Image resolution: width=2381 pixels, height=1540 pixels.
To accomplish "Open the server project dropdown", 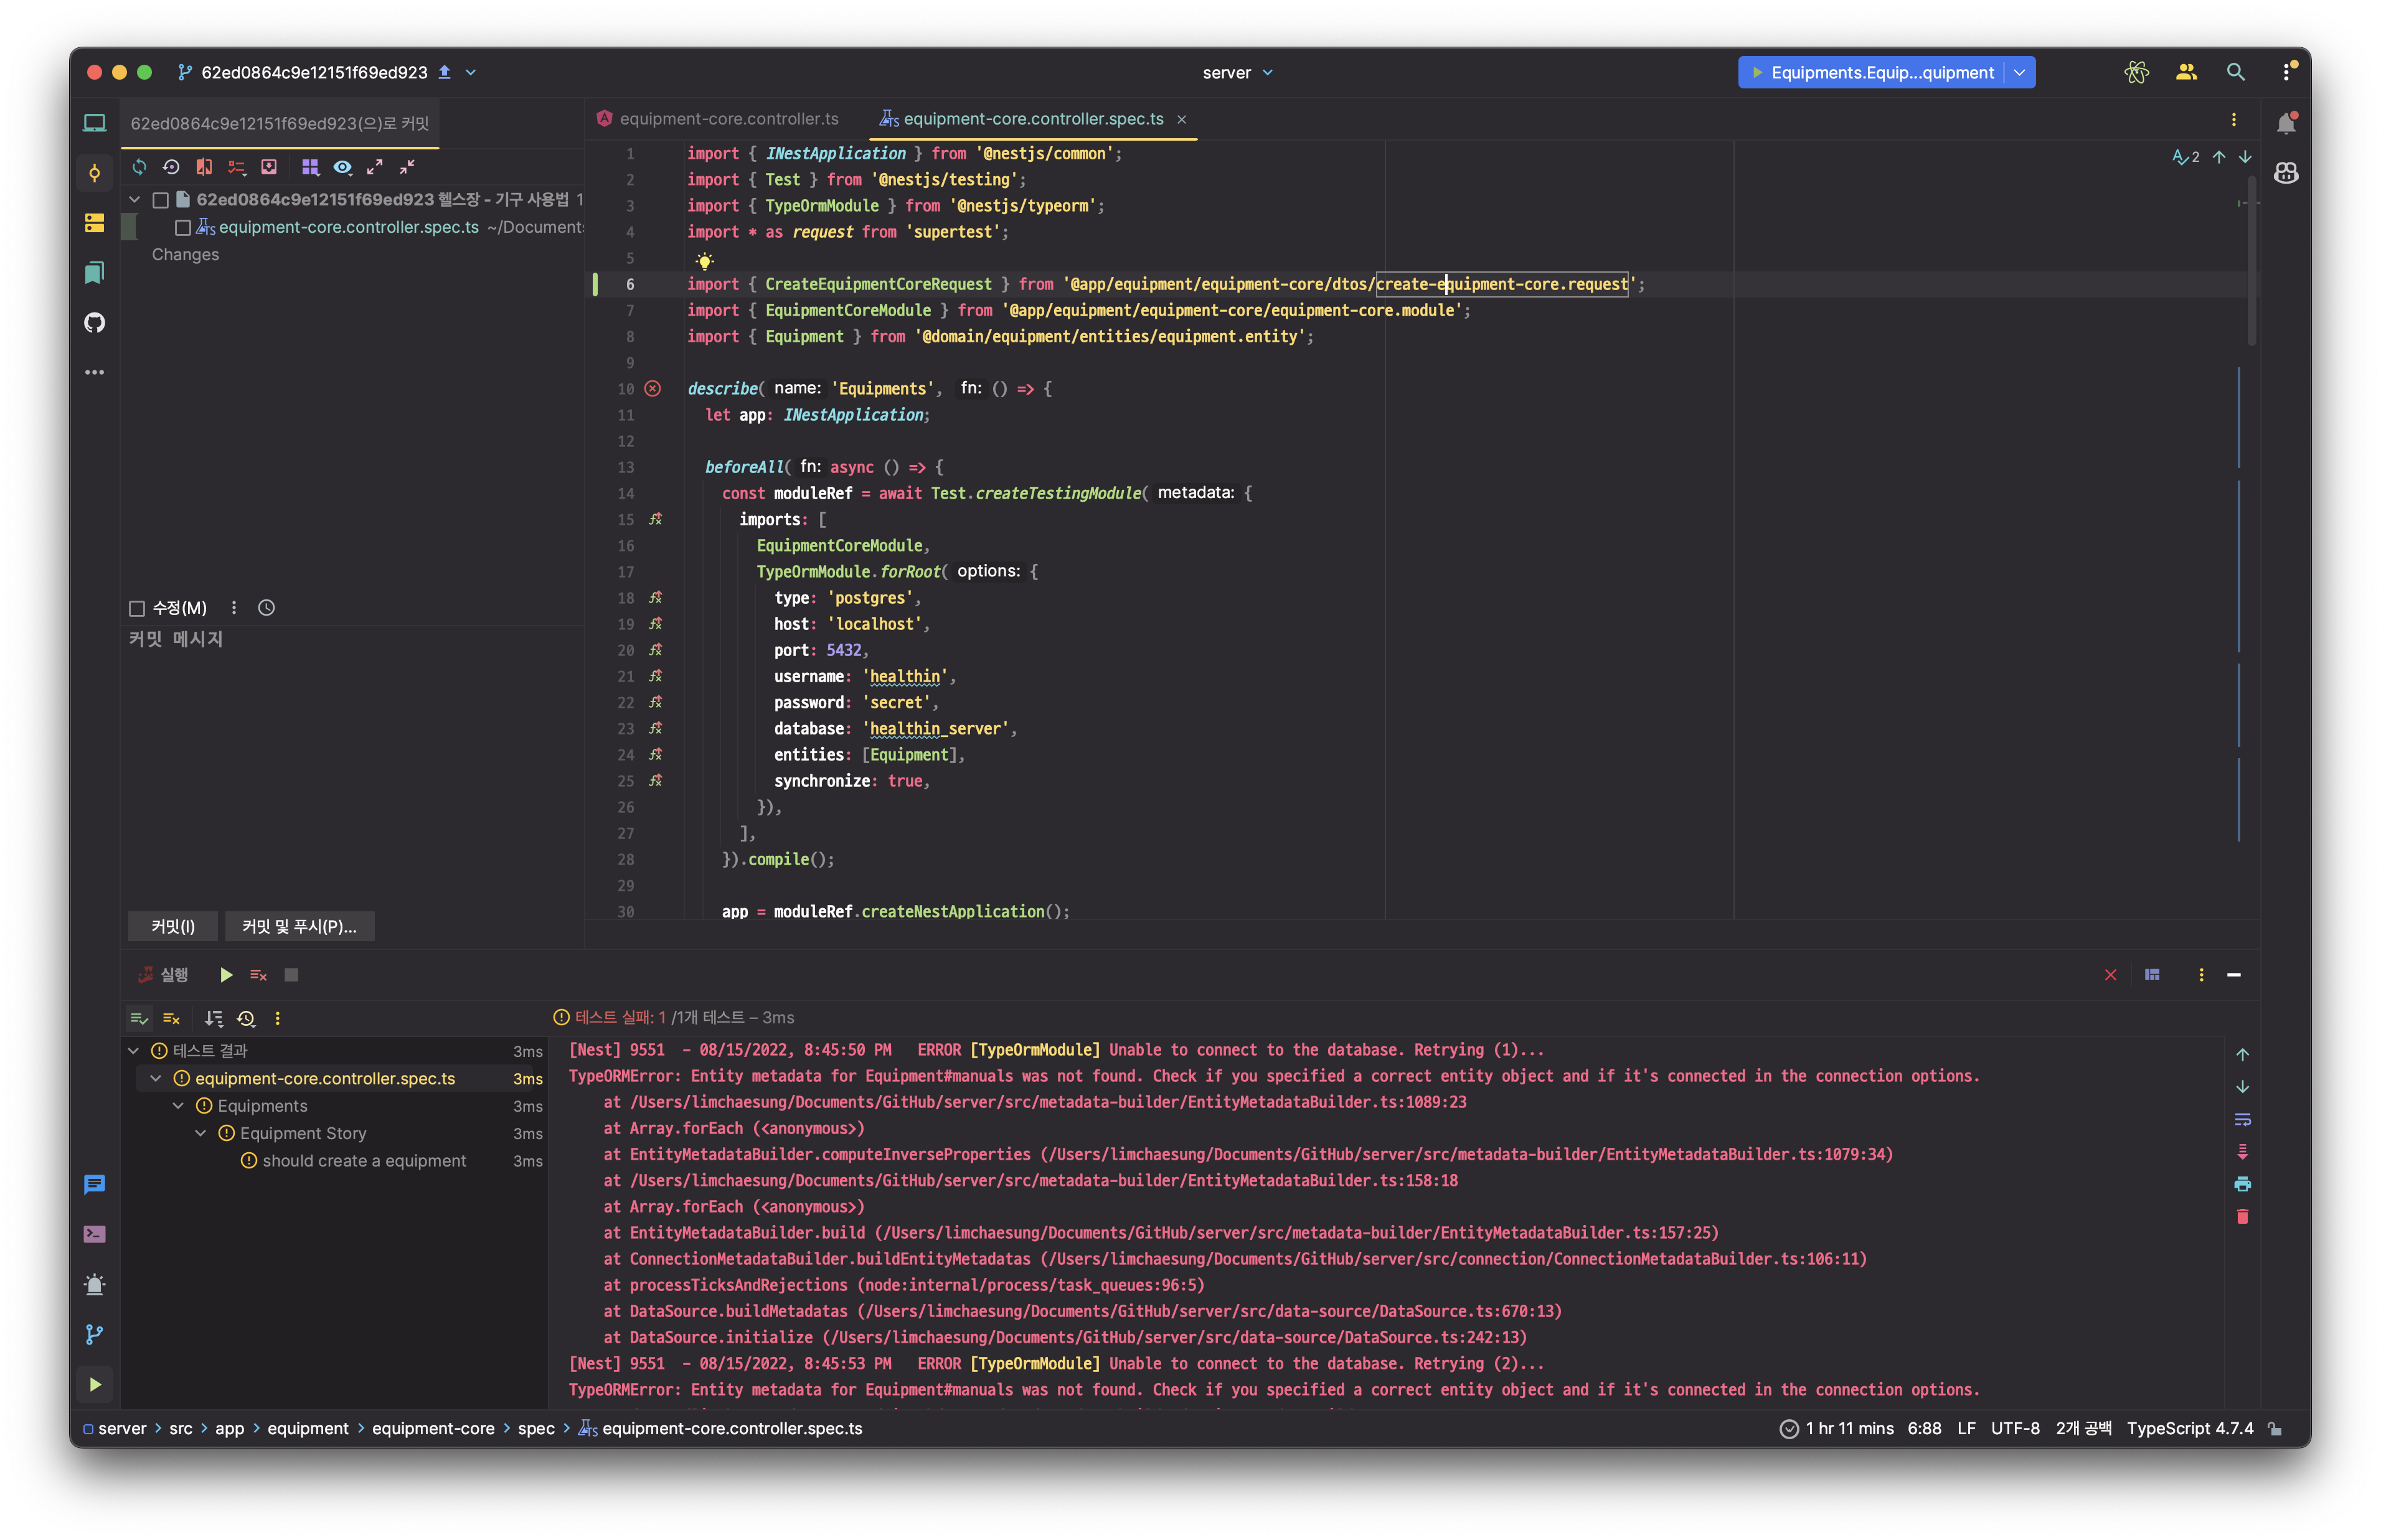I will coord(1238,72).
